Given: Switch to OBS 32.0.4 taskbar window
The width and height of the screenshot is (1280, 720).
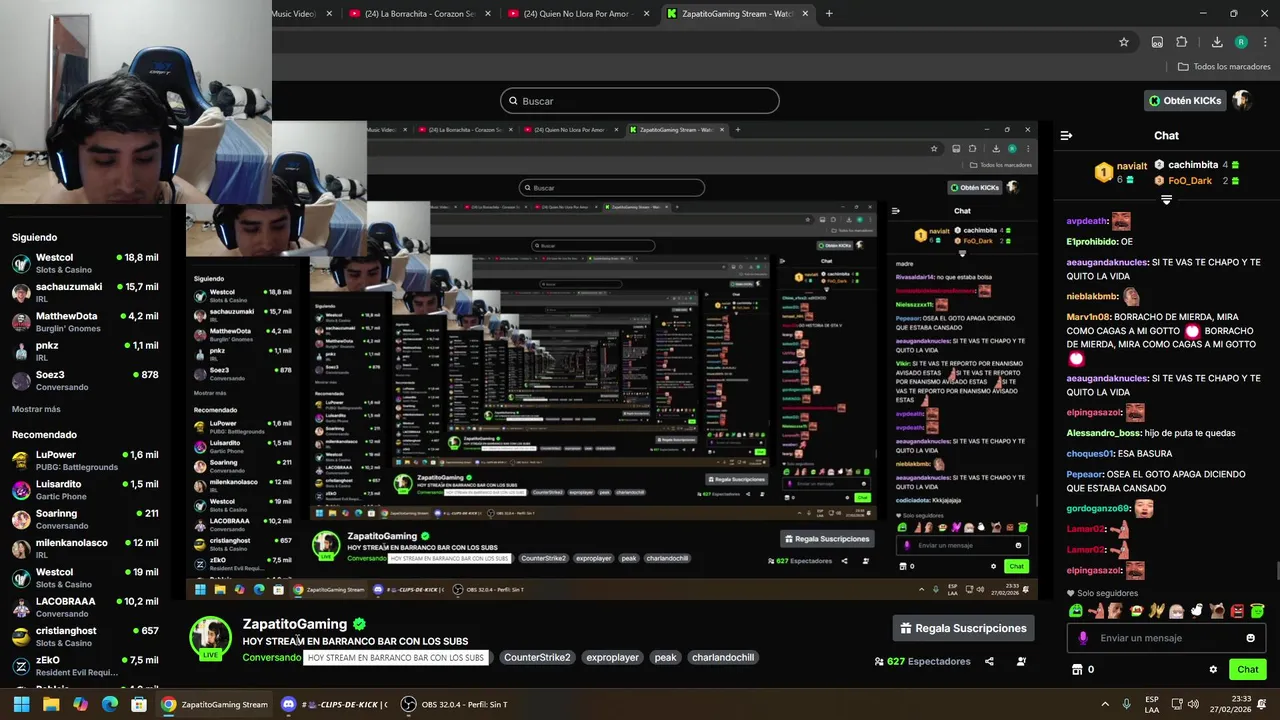Looking at the screenshot, I should pyautogui.click(x=454, y=704).
